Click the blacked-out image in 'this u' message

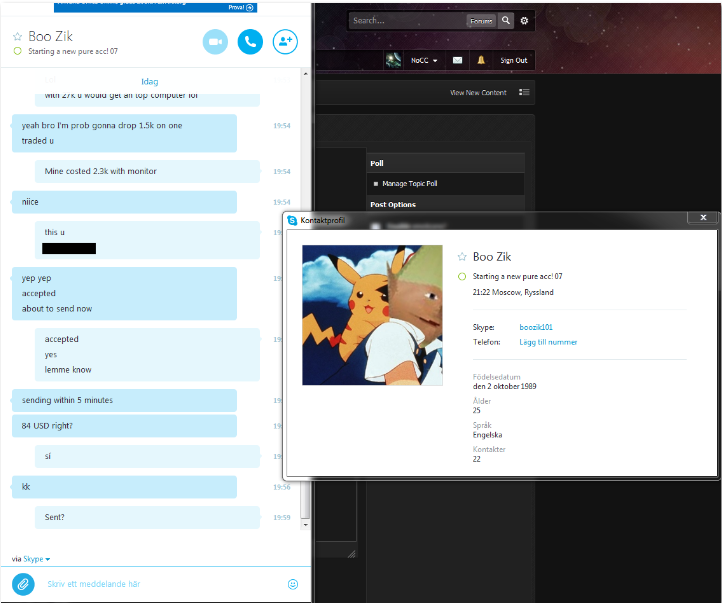pyautogui.click(x=69, y=249)
